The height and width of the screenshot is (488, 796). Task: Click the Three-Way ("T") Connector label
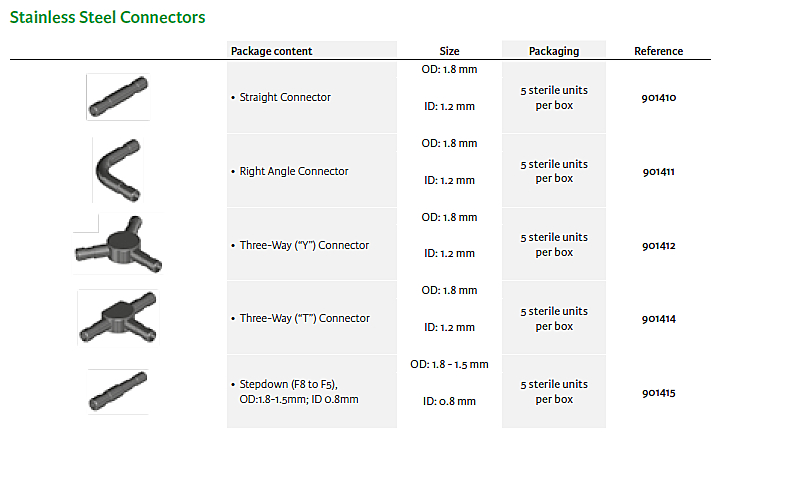[x=304, y=318]
